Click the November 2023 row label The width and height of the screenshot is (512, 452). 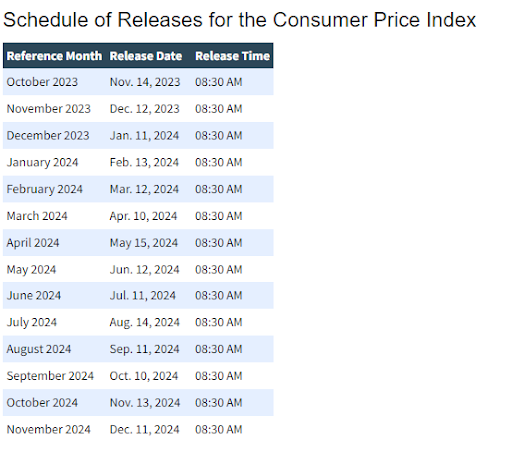[x=49, y=109]
